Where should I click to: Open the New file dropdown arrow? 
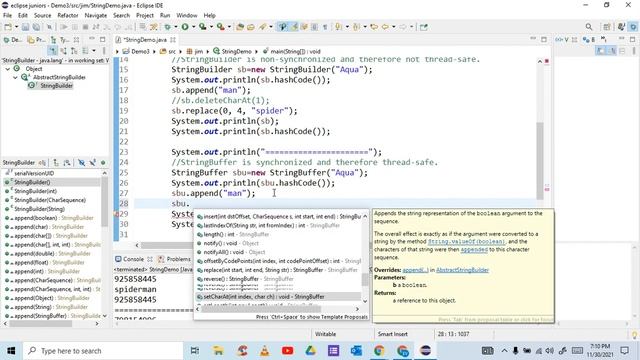click(x=16, y=27)
